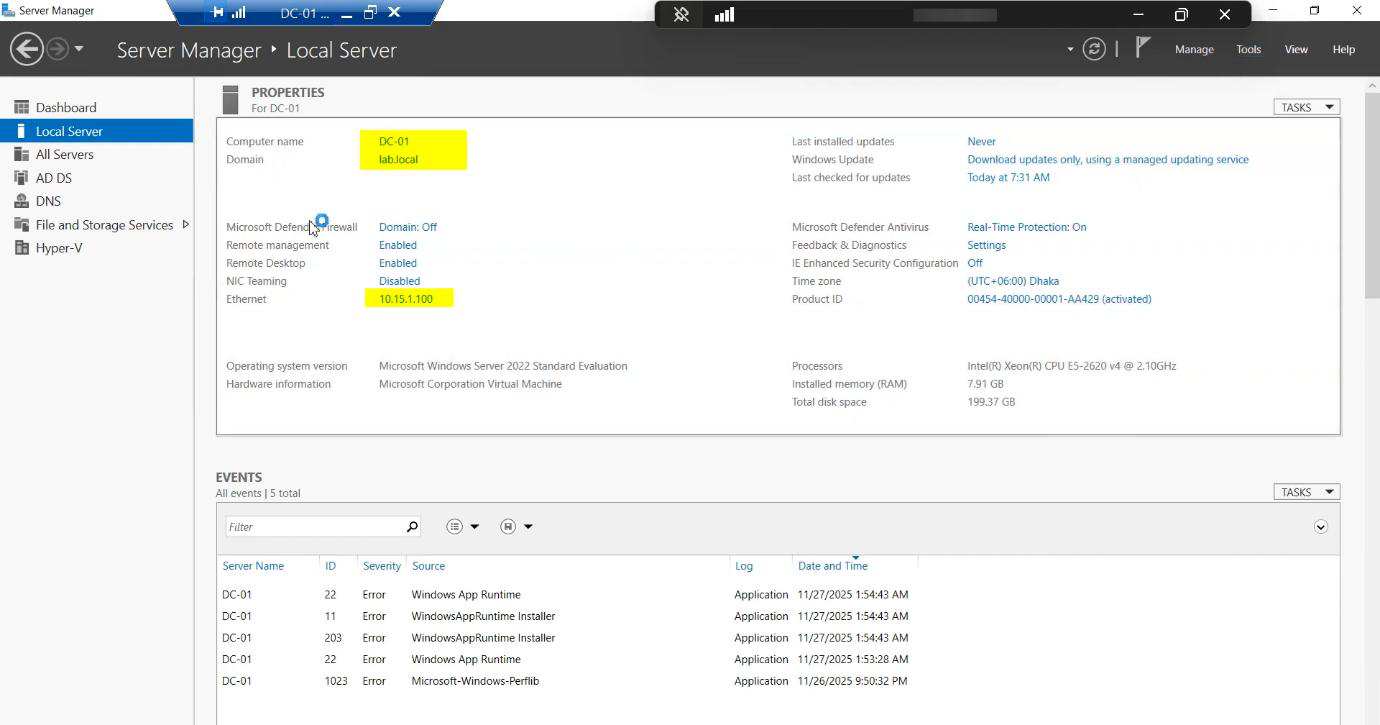
Task: Expand events filter with chevron button
Action: pyautogui.click(x=1321, y=527)
